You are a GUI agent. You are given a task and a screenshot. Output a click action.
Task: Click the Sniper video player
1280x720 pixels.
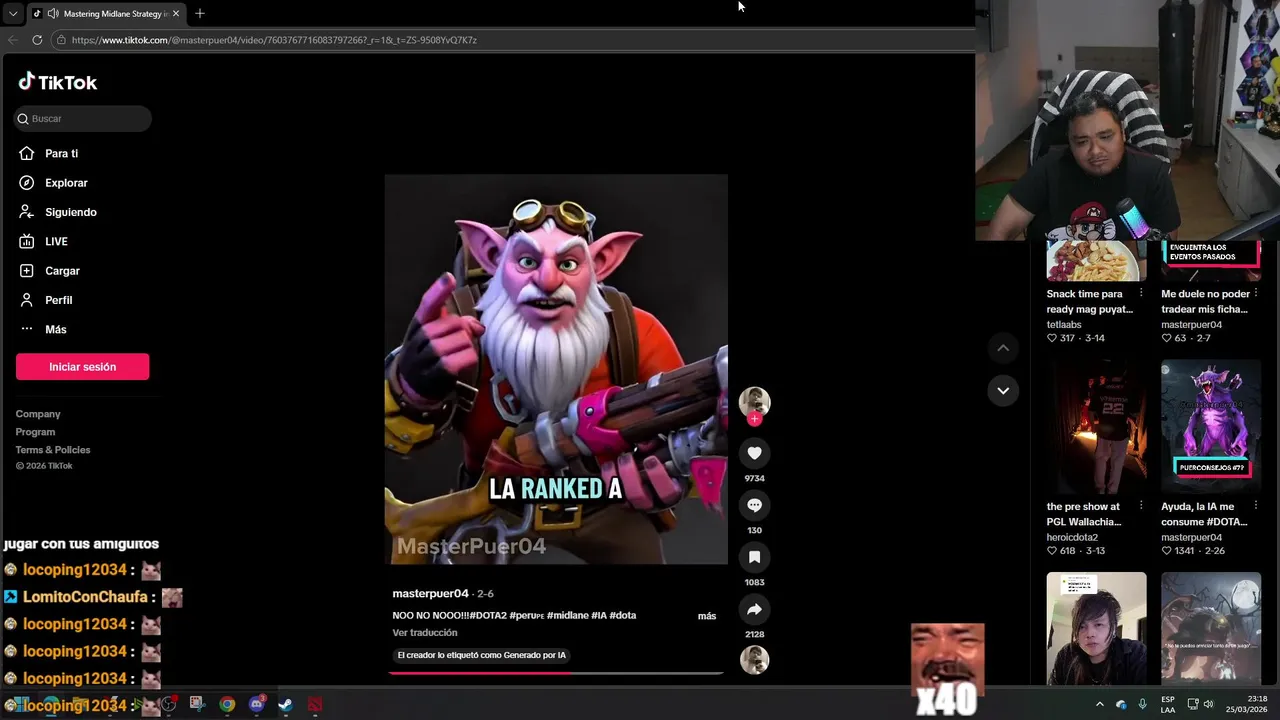(556, 369)
